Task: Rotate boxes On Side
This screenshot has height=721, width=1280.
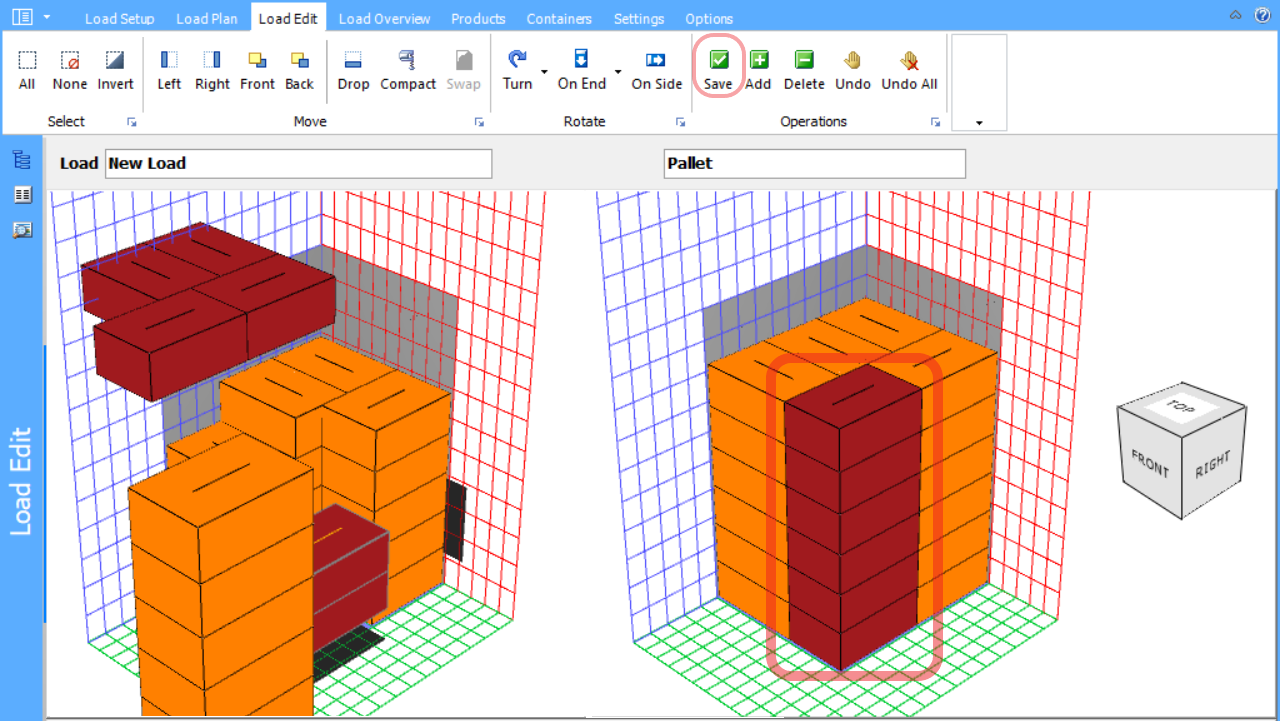Action: [x=656, y=68]
